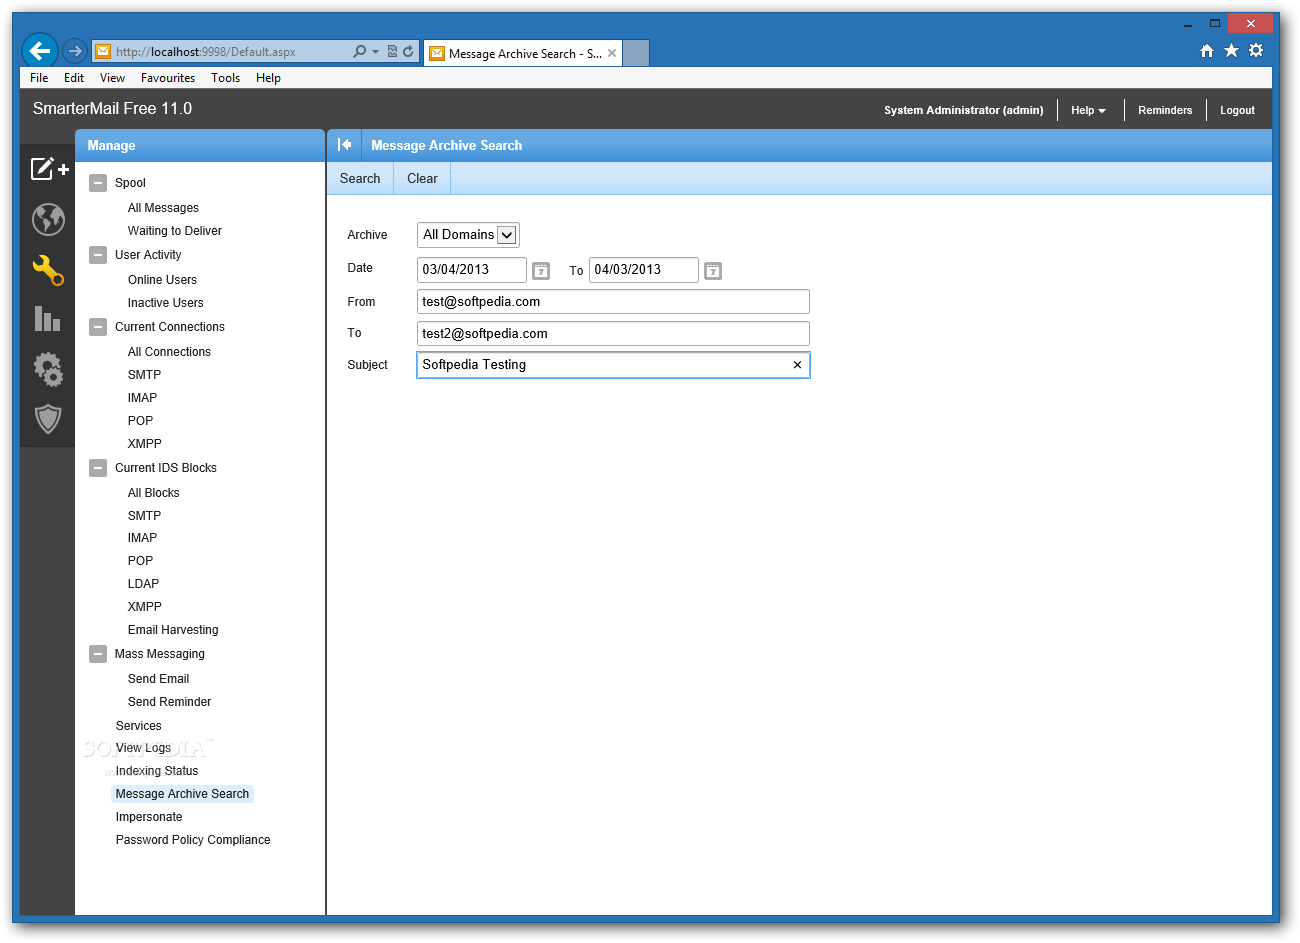Click the Search button
This screenshot has width=1300, height=943.
coord(360,179)
